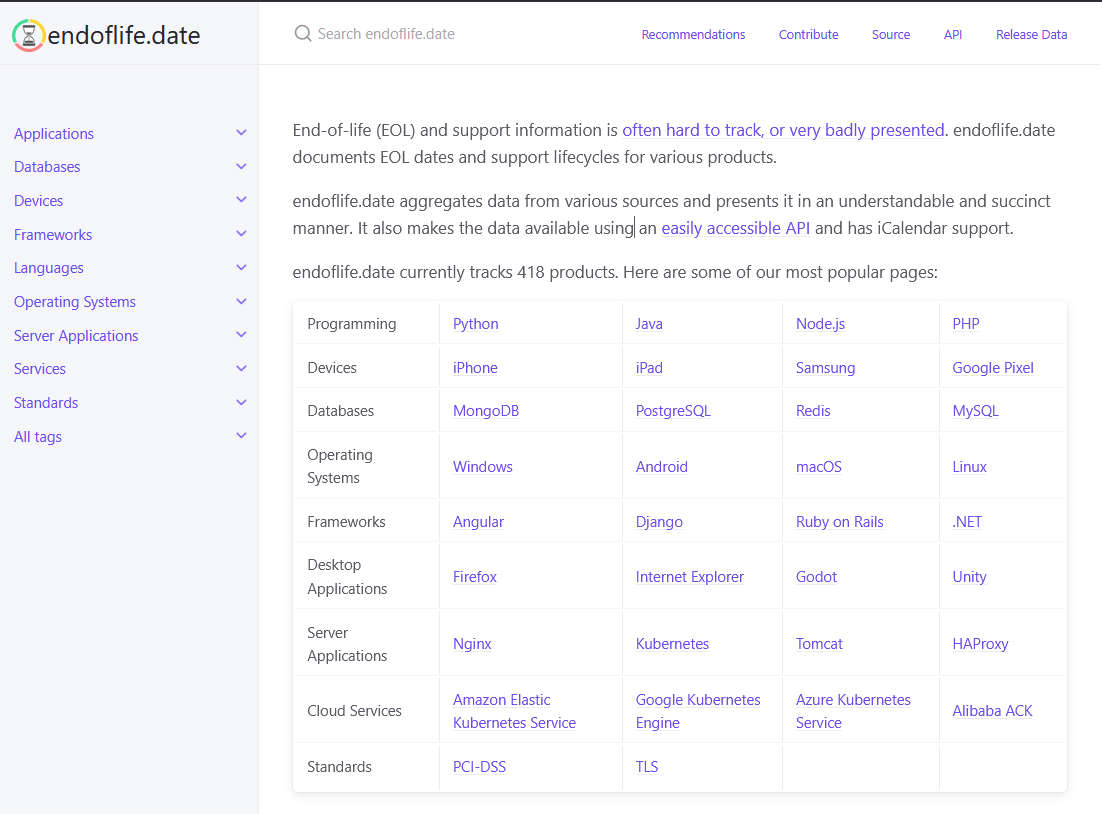Open the MongoDB product page

pos(486,411)
